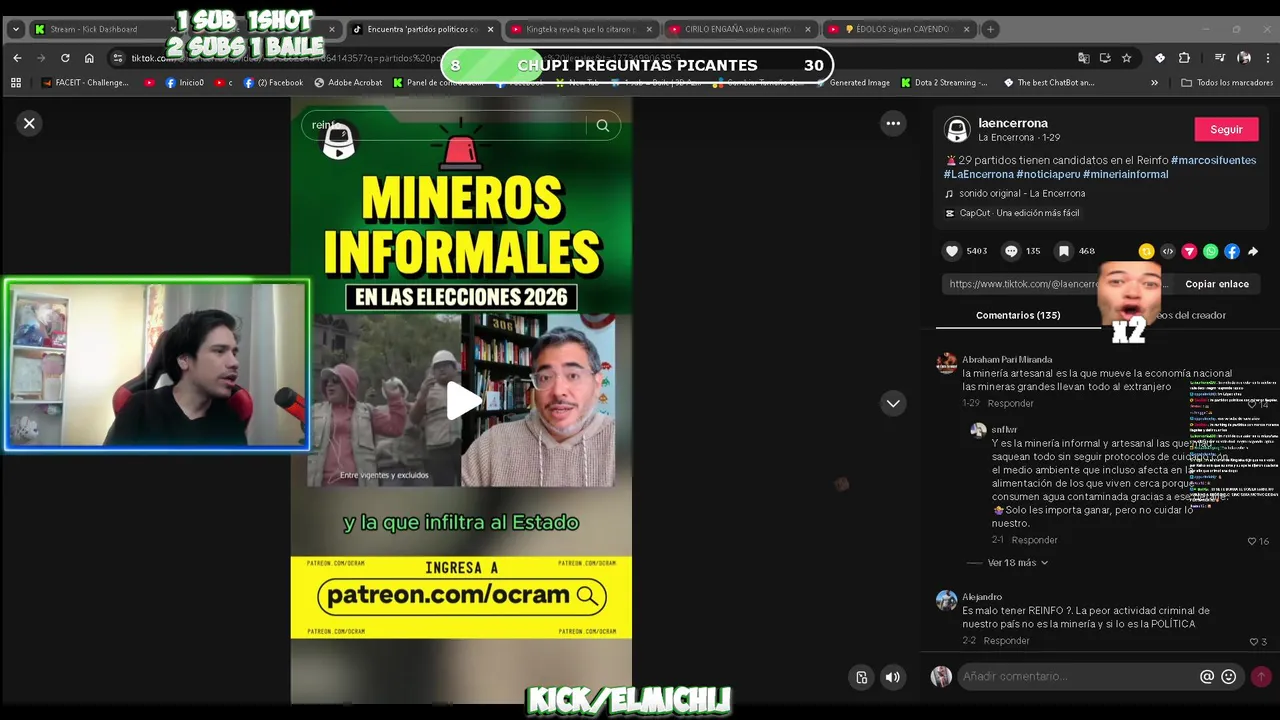This screenshot has height=720, width=1280.
Task: Open hashtag #mineriainformal
Action: [1125, 174]
